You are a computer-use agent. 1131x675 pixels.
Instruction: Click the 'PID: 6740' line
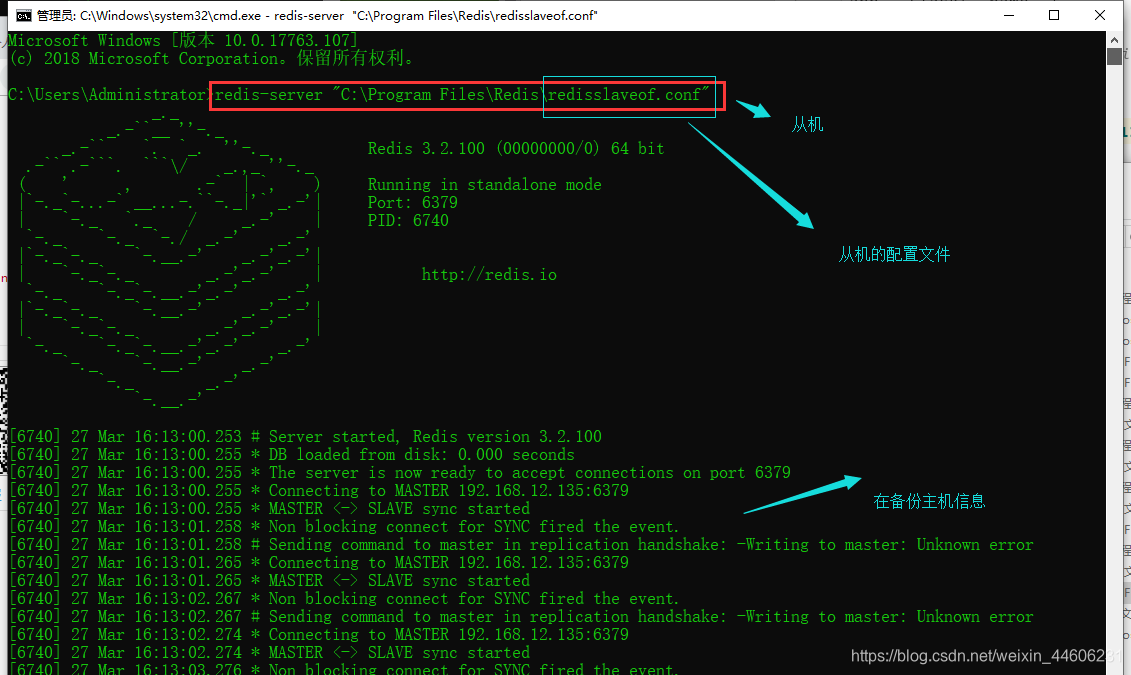click(408, 221)
